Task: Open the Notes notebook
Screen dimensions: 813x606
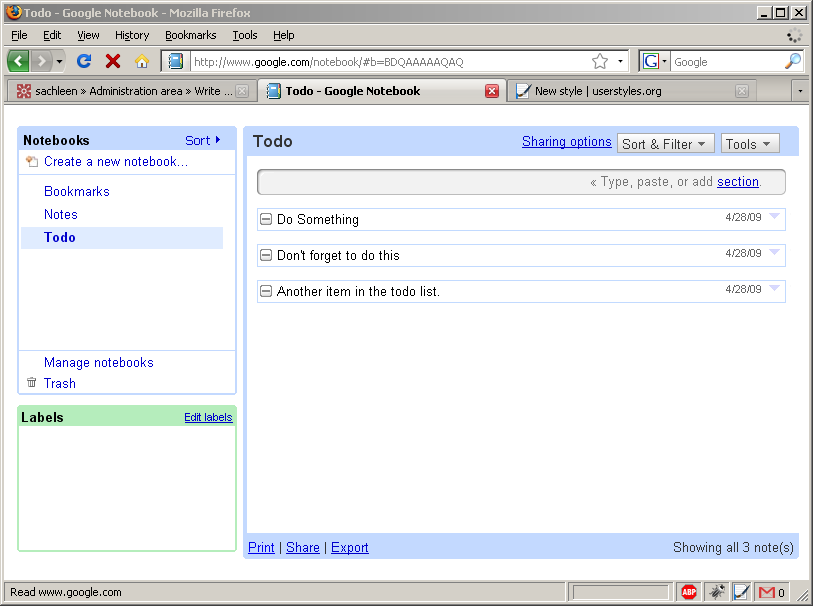Action: [61, 214]
